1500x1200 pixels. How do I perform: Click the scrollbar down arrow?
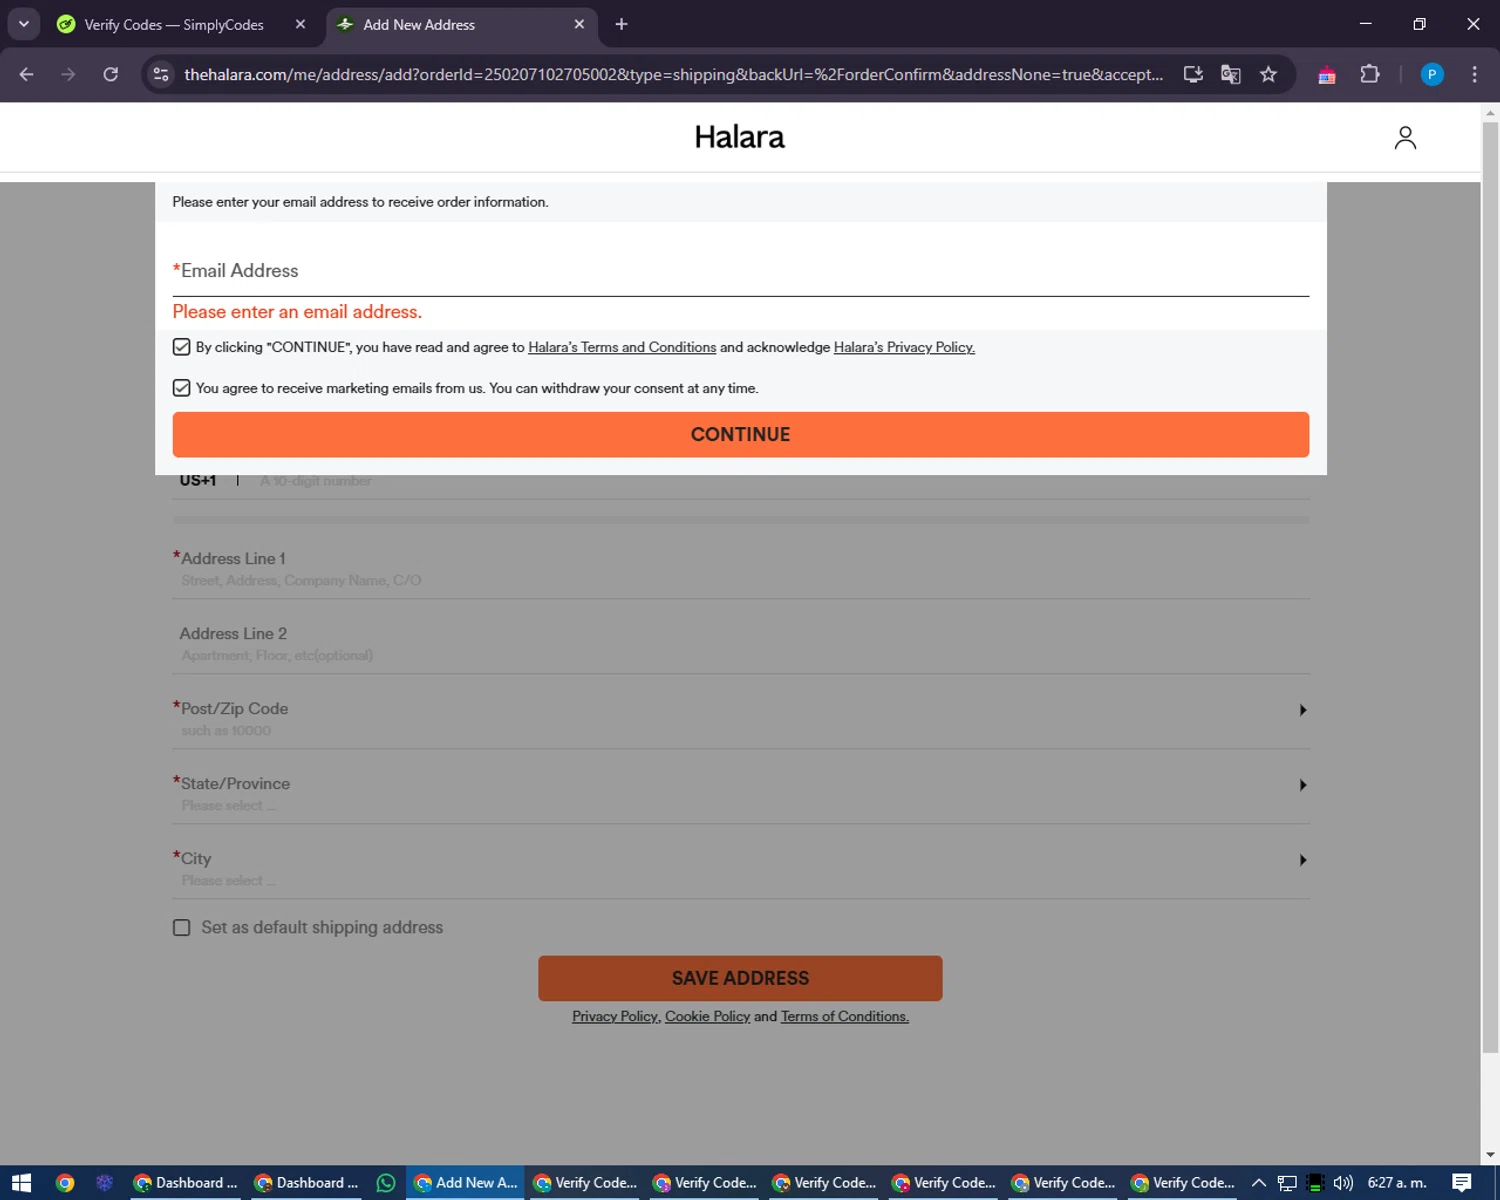(x=1490, y=1155)
